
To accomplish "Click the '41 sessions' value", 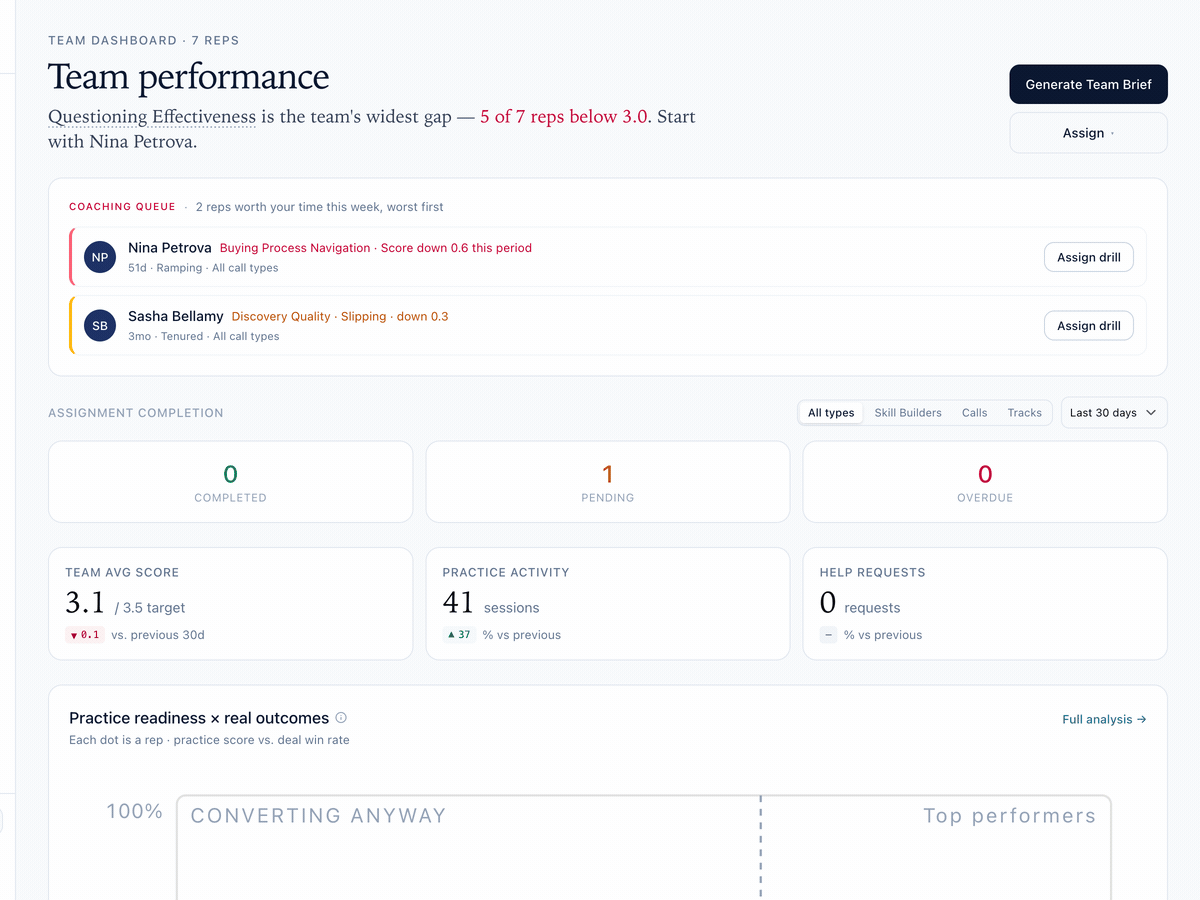I will coord(491,603).
